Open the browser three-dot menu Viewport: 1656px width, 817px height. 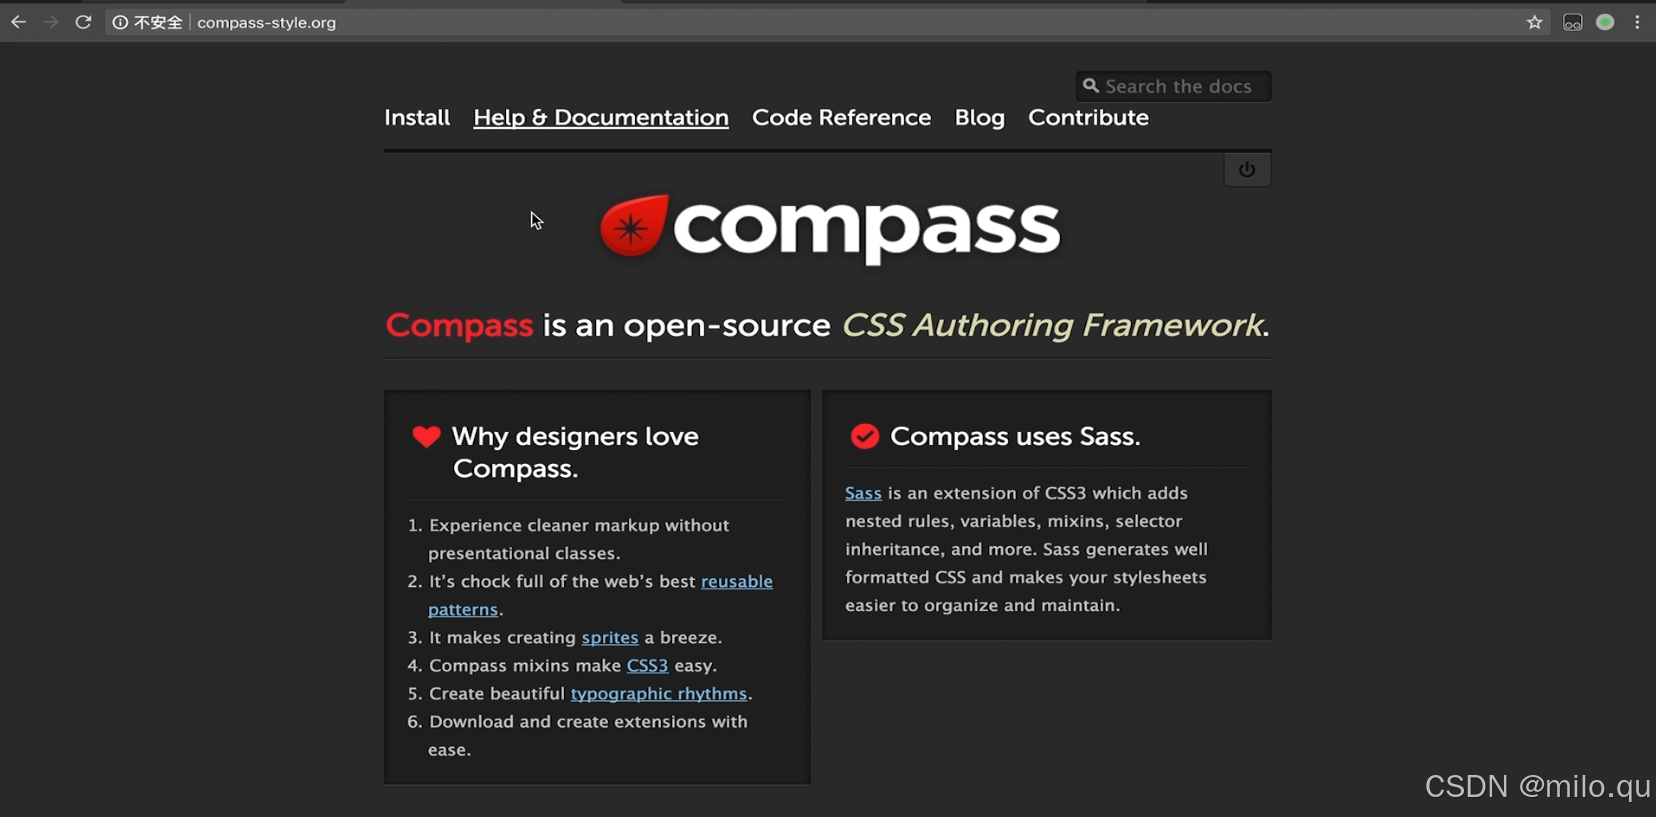pyautogui.click(x=1637, y=22)
